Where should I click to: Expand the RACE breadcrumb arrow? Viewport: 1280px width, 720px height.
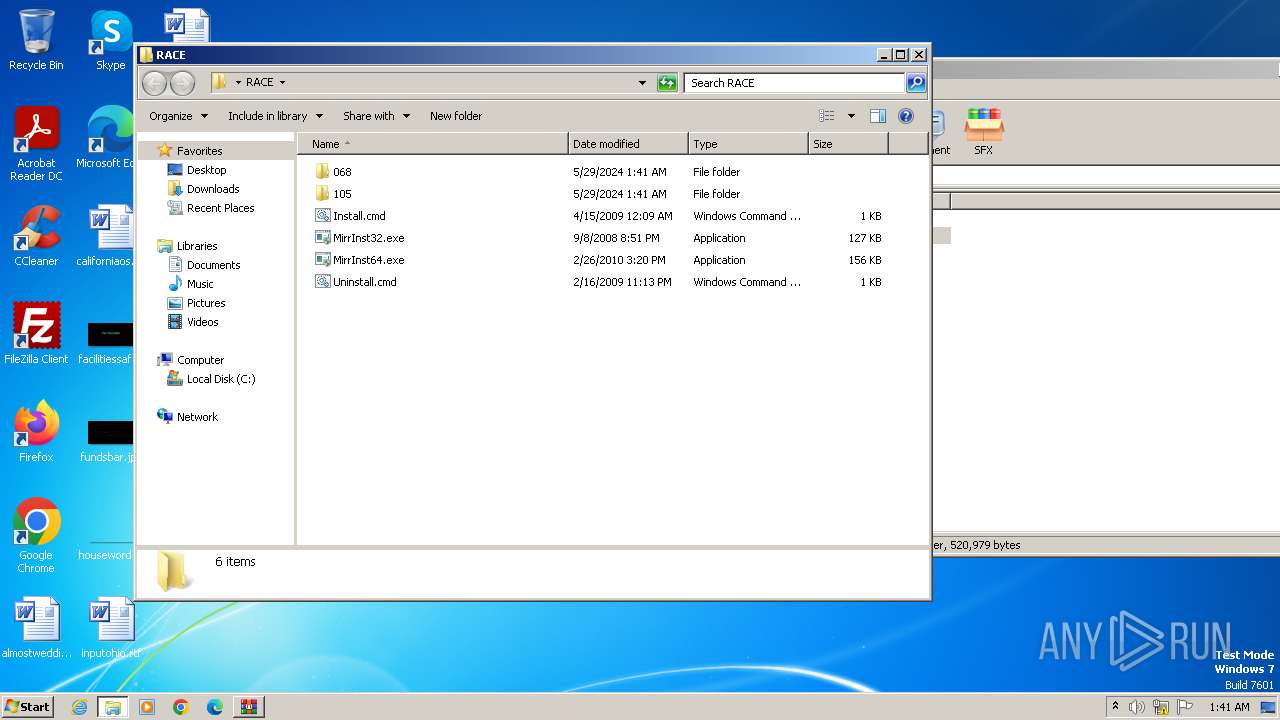click(282, 83)
